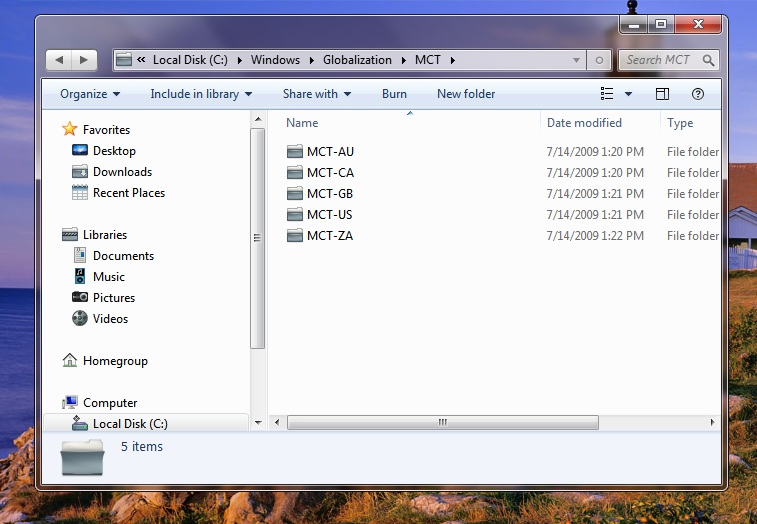Go back with the left arrow button
The width and height of the screenshot is (757, 524).
59,60
